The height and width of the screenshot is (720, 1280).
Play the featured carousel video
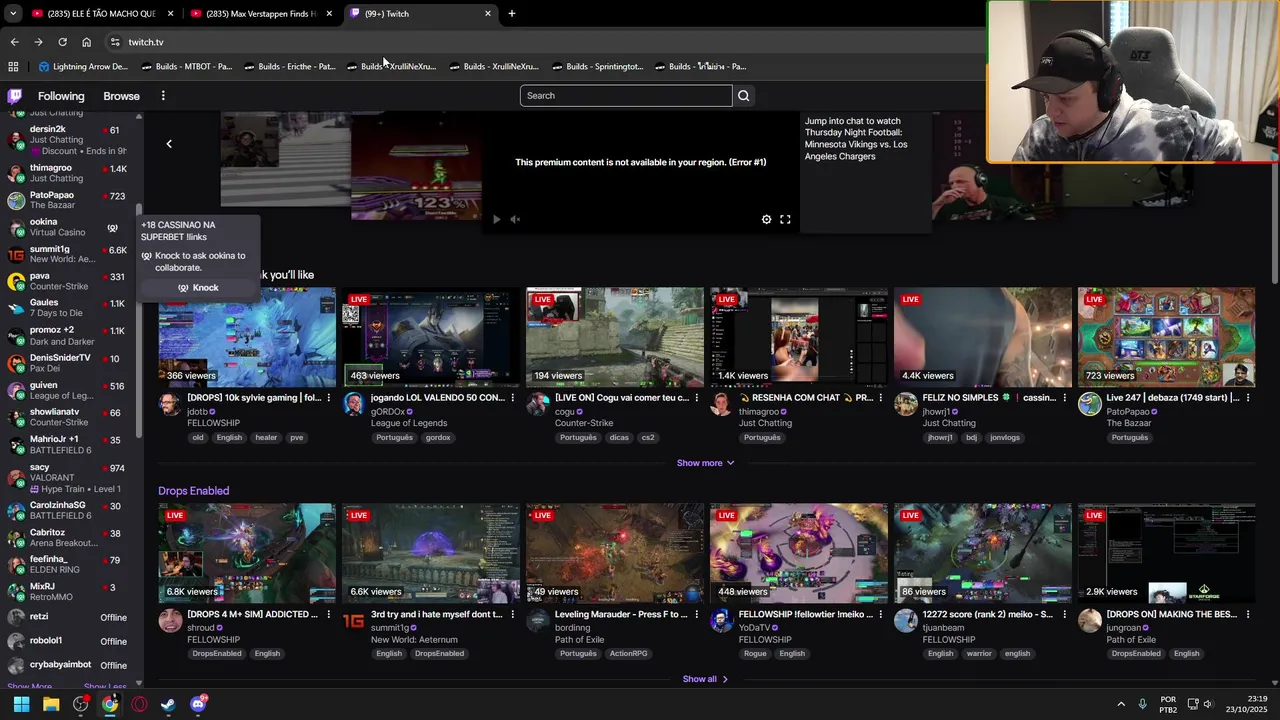(496, 219)
